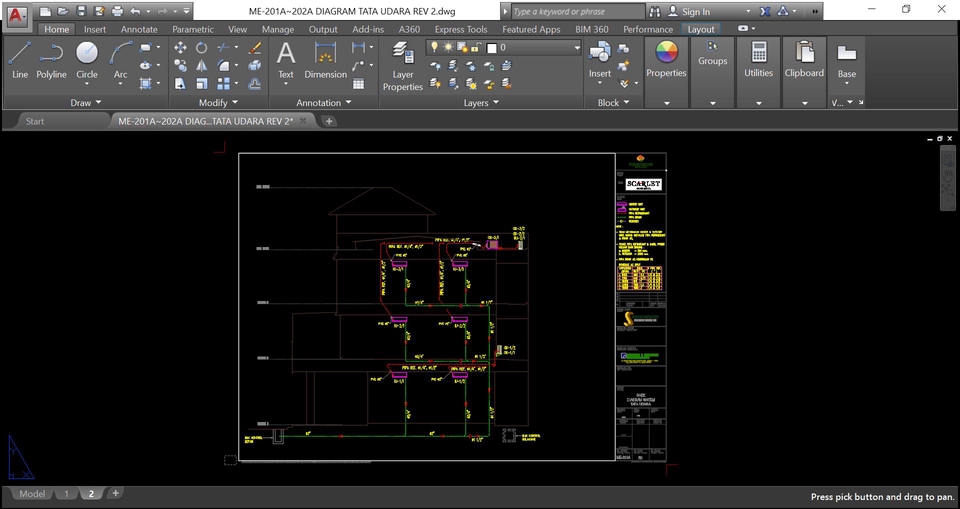Viewport: 960px width, 509px height.
Task: Switch to the Annotate ribbon tab
Action: coord(139,29)
